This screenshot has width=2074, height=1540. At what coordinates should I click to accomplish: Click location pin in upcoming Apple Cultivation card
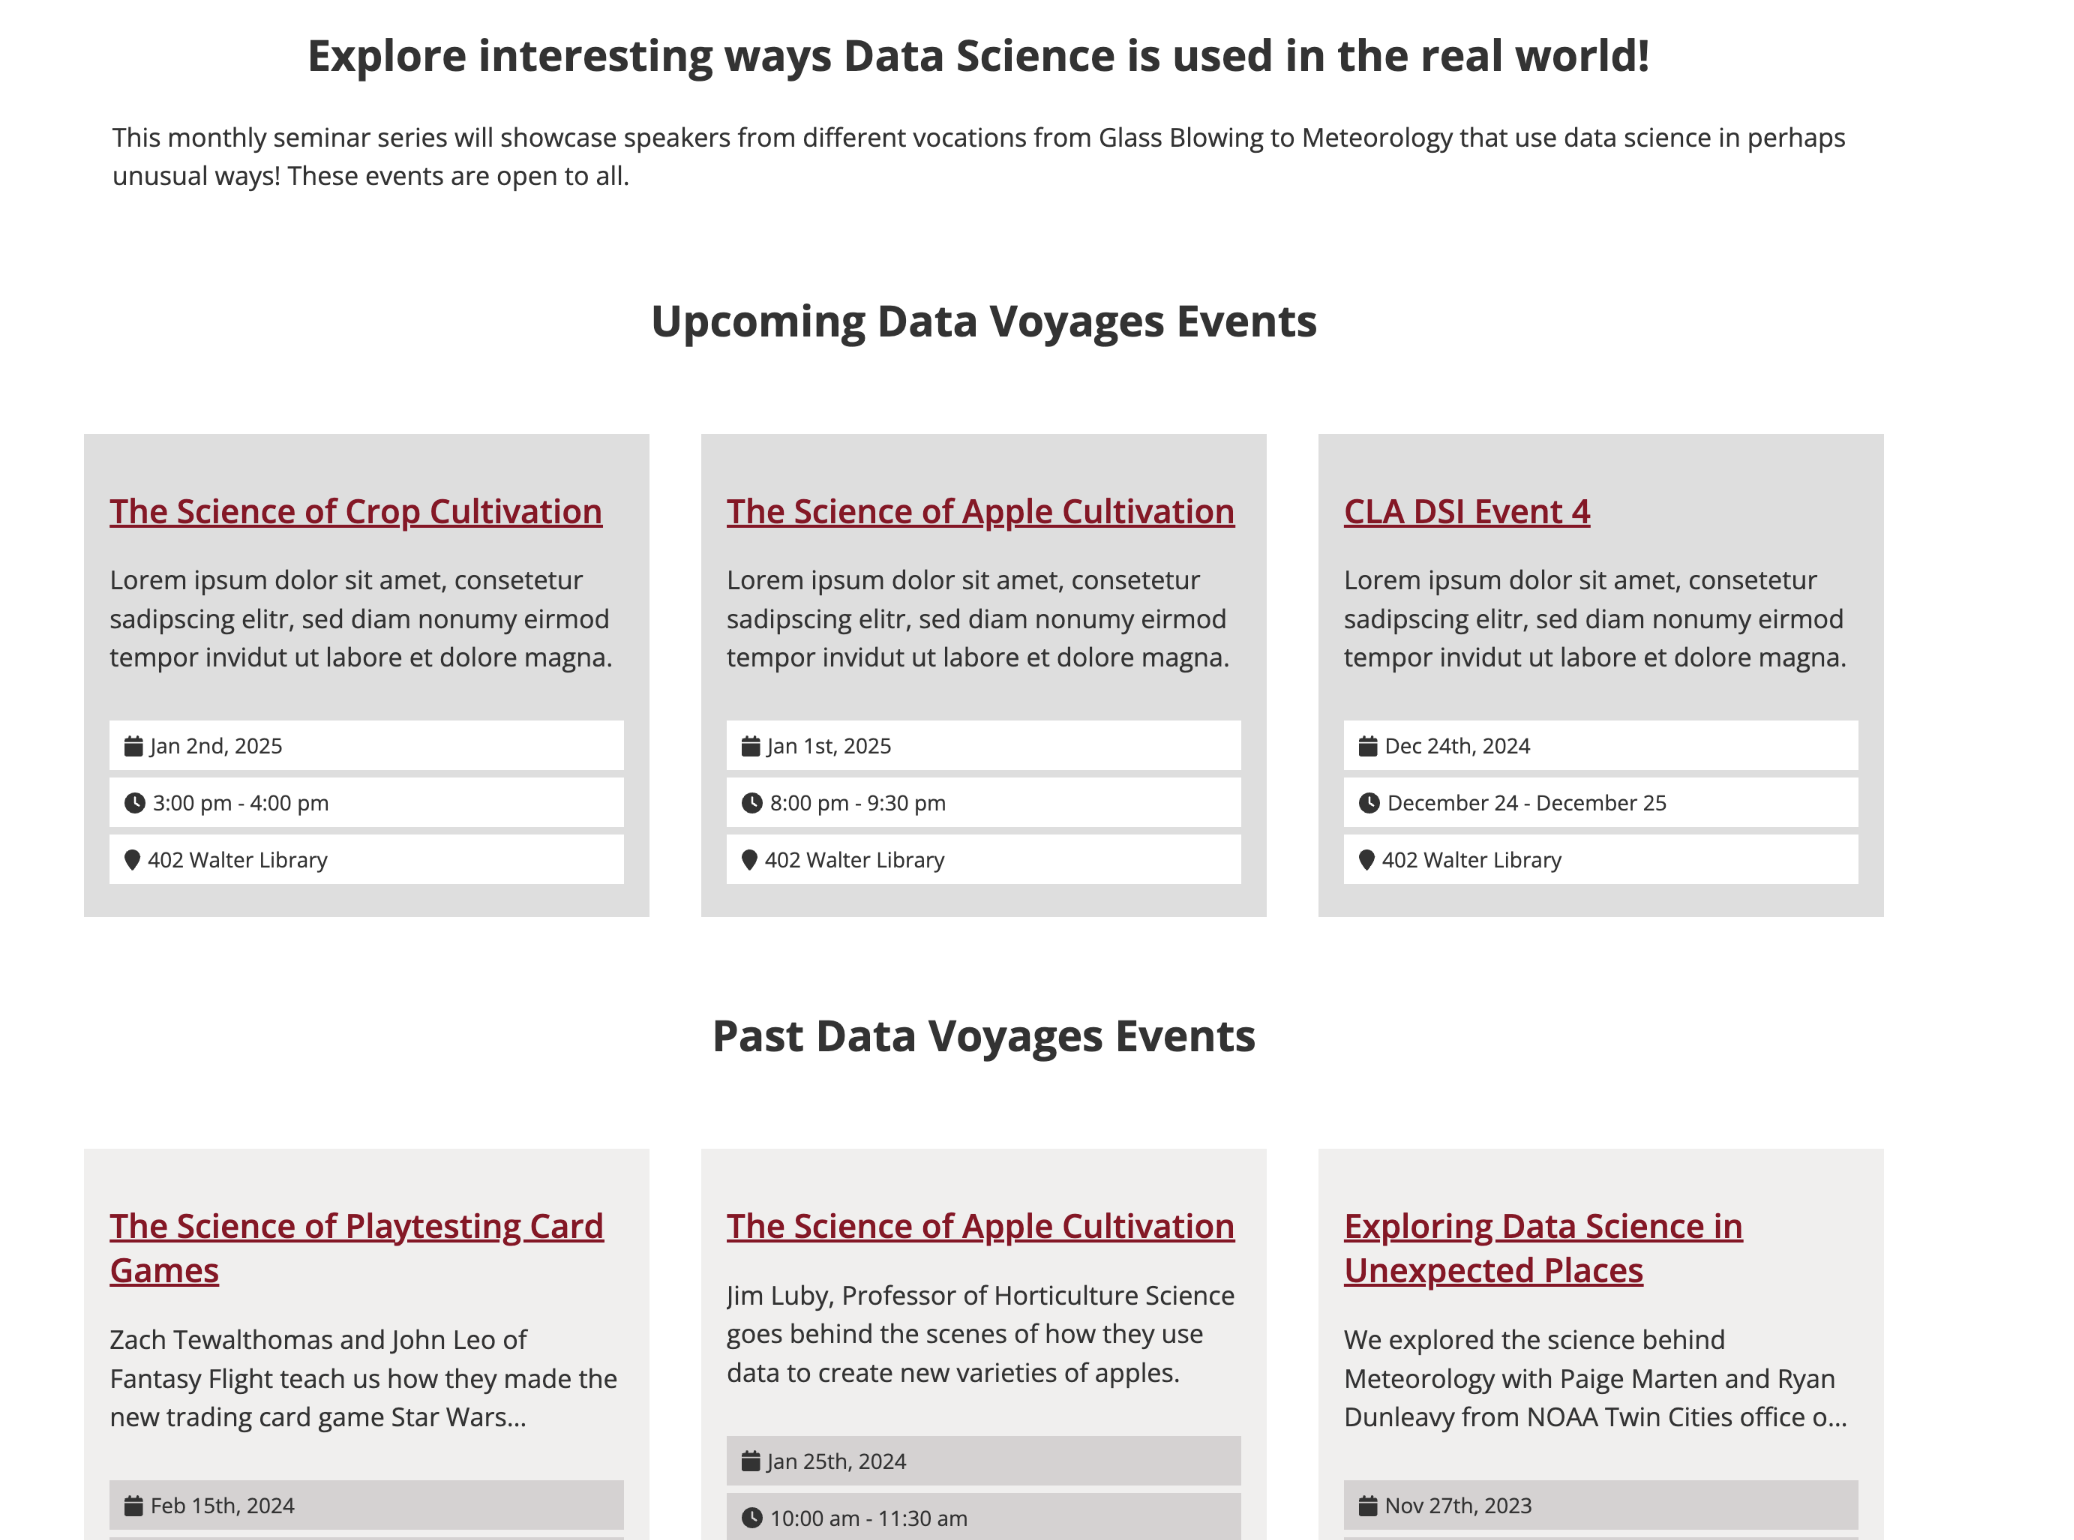coord(749,860)
